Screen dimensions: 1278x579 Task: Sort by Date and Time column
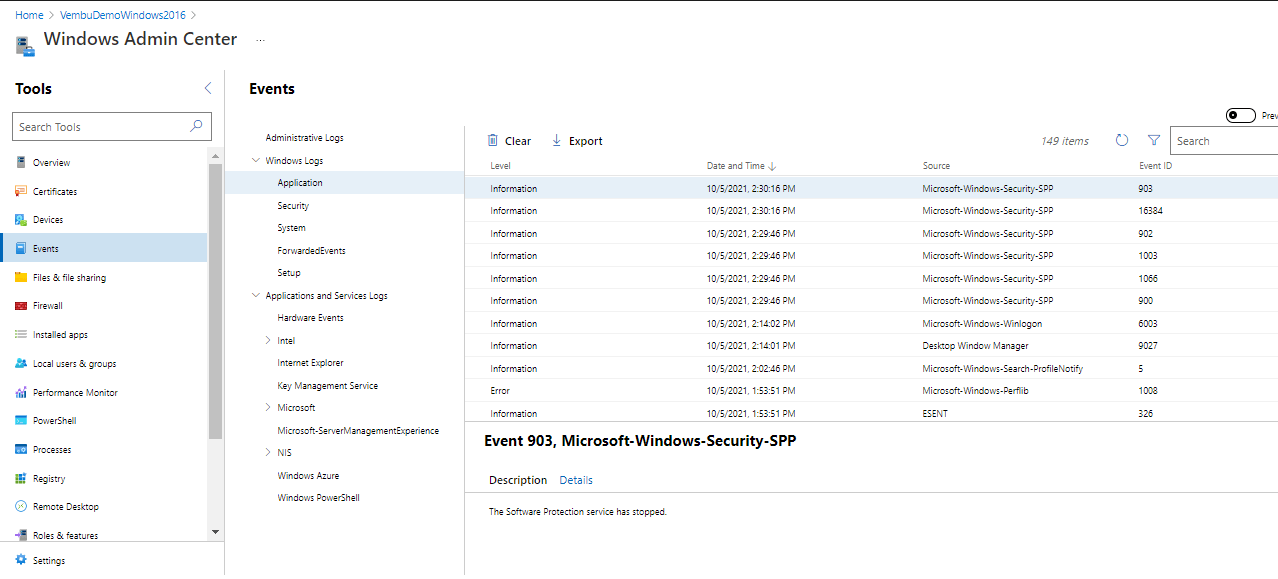tap(741, 166)
